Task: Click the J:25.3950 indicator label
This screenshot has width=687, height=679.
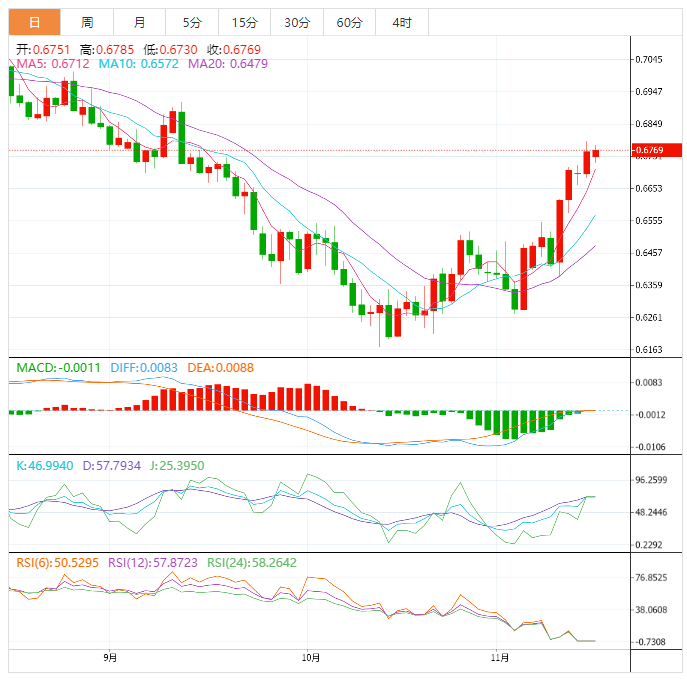Action: [x=177, y=465]
